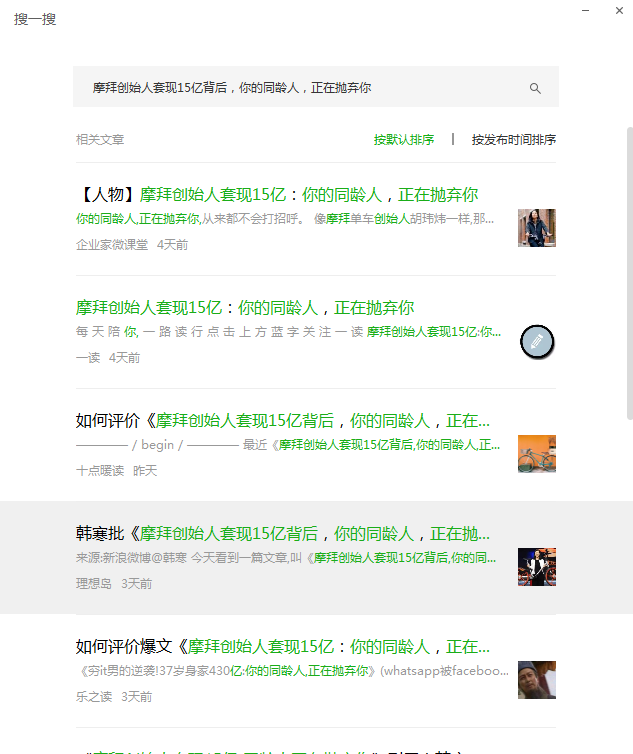633x754 pixels.
Task: Click snippet starting 你的同龄人,正在抛弃你,从来都不会打招呼
Action: tap(285, 219)
